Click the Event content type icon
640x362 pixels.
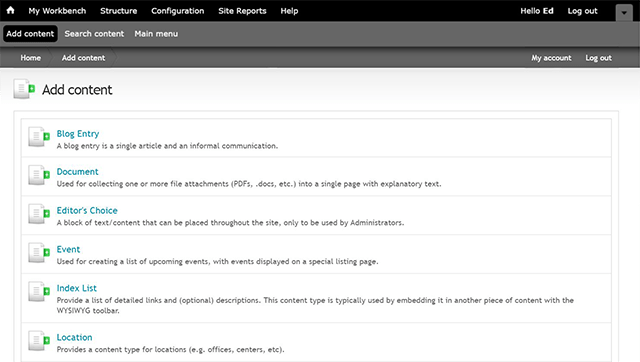pos(39,253)
